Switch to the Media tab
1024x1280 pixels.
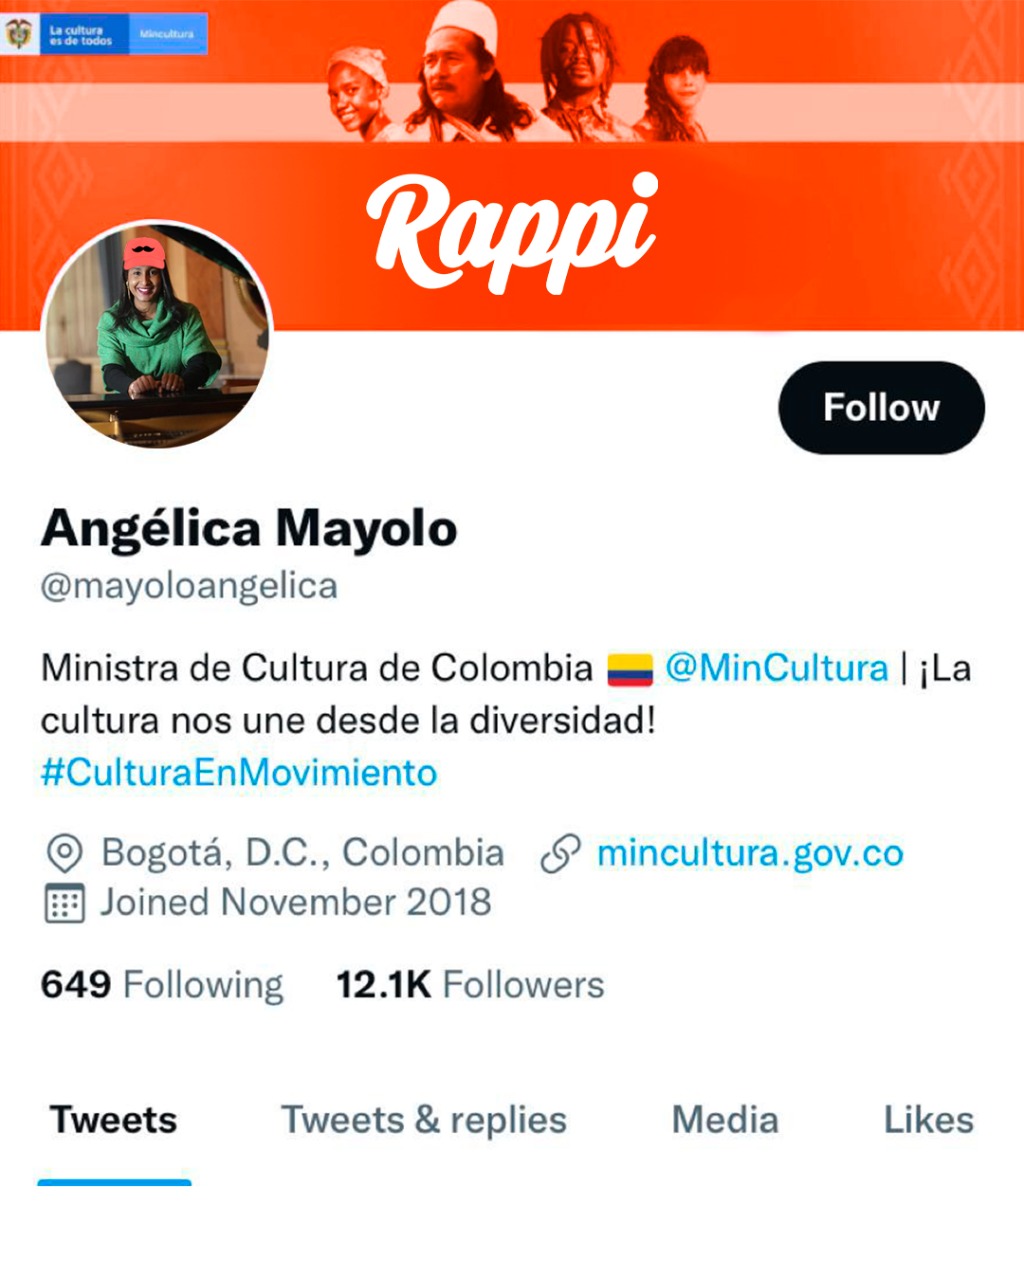click(x=725, y=1121)
